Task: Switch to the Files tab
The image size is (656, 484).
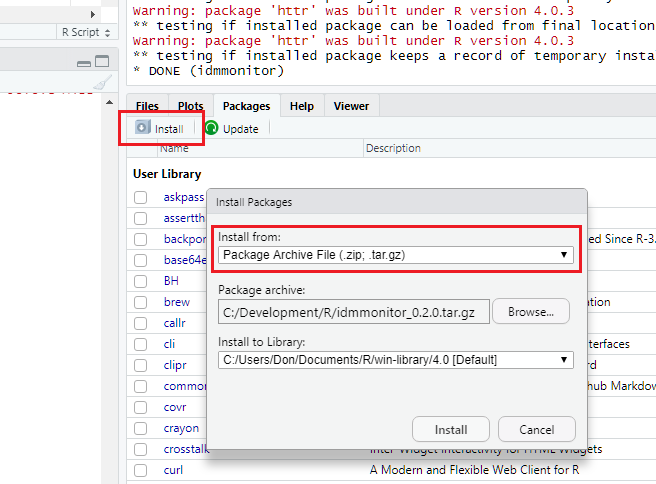Action: point(147,106)
